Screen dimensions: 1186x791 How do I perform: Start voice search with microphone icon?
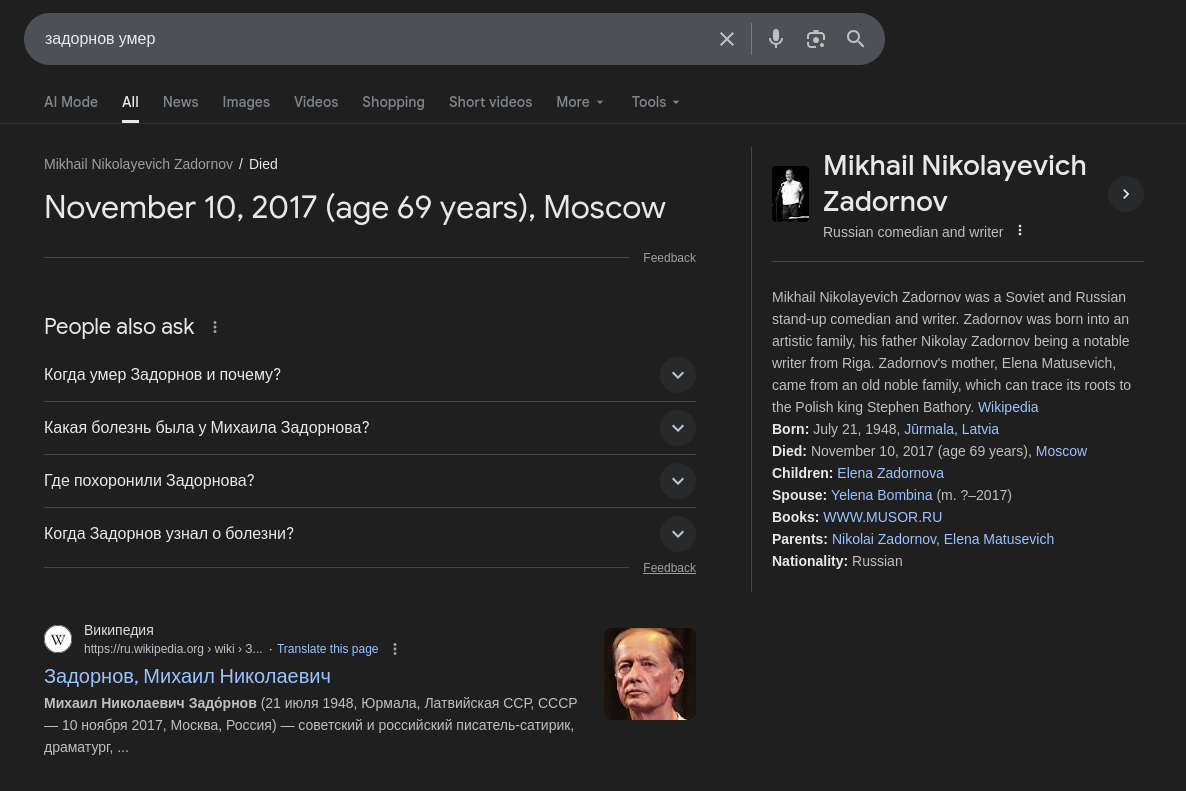point(775,39)
